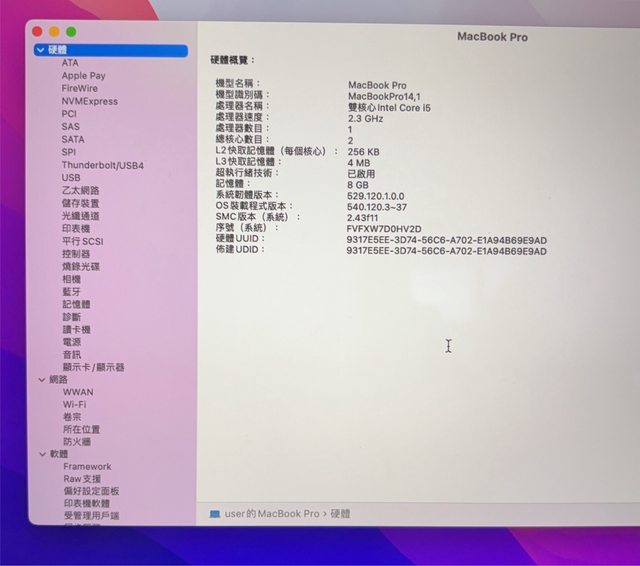Click the laptop icon in the path bar
The width and height of the screenshot is (640, 566).
215,514
